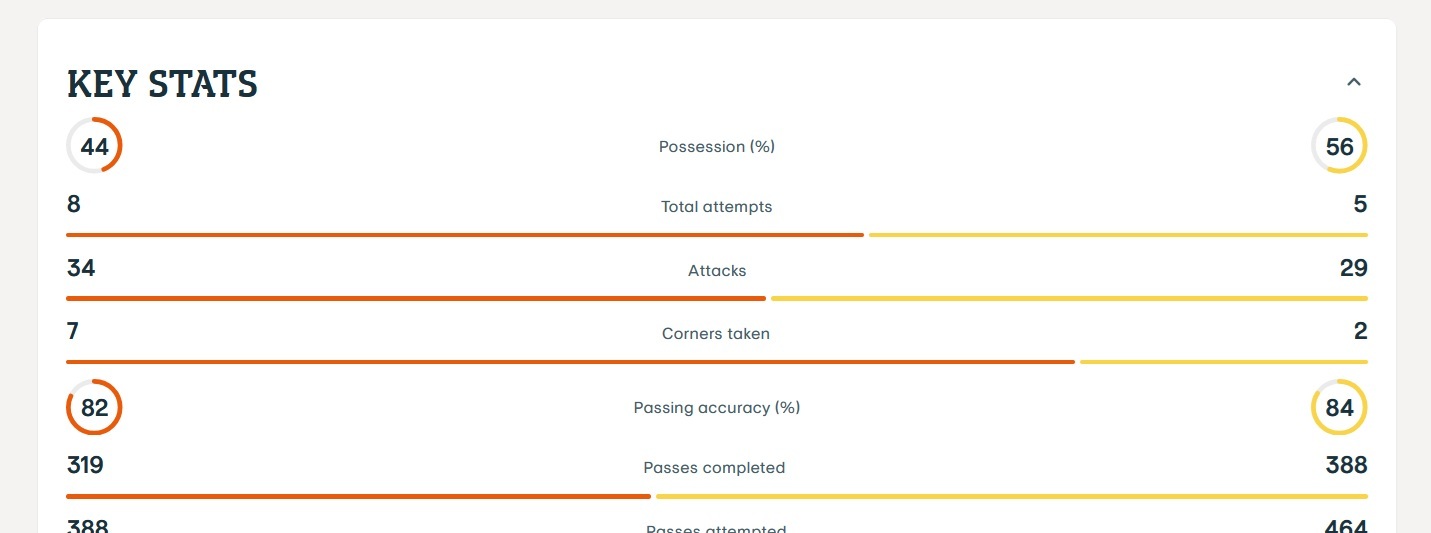Collapse the Key Stats section chevron
The width and height of the screenshot is (1431, 533).
(1354, 82)
